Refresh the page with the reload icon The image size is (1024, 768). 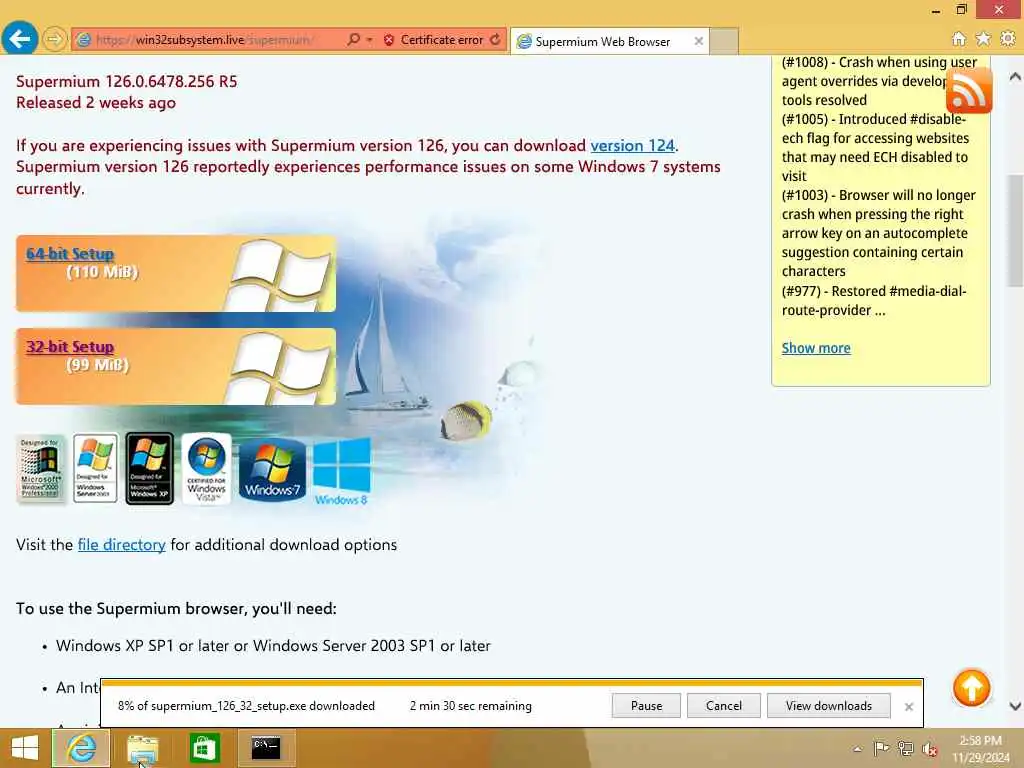tap(496, 40)
